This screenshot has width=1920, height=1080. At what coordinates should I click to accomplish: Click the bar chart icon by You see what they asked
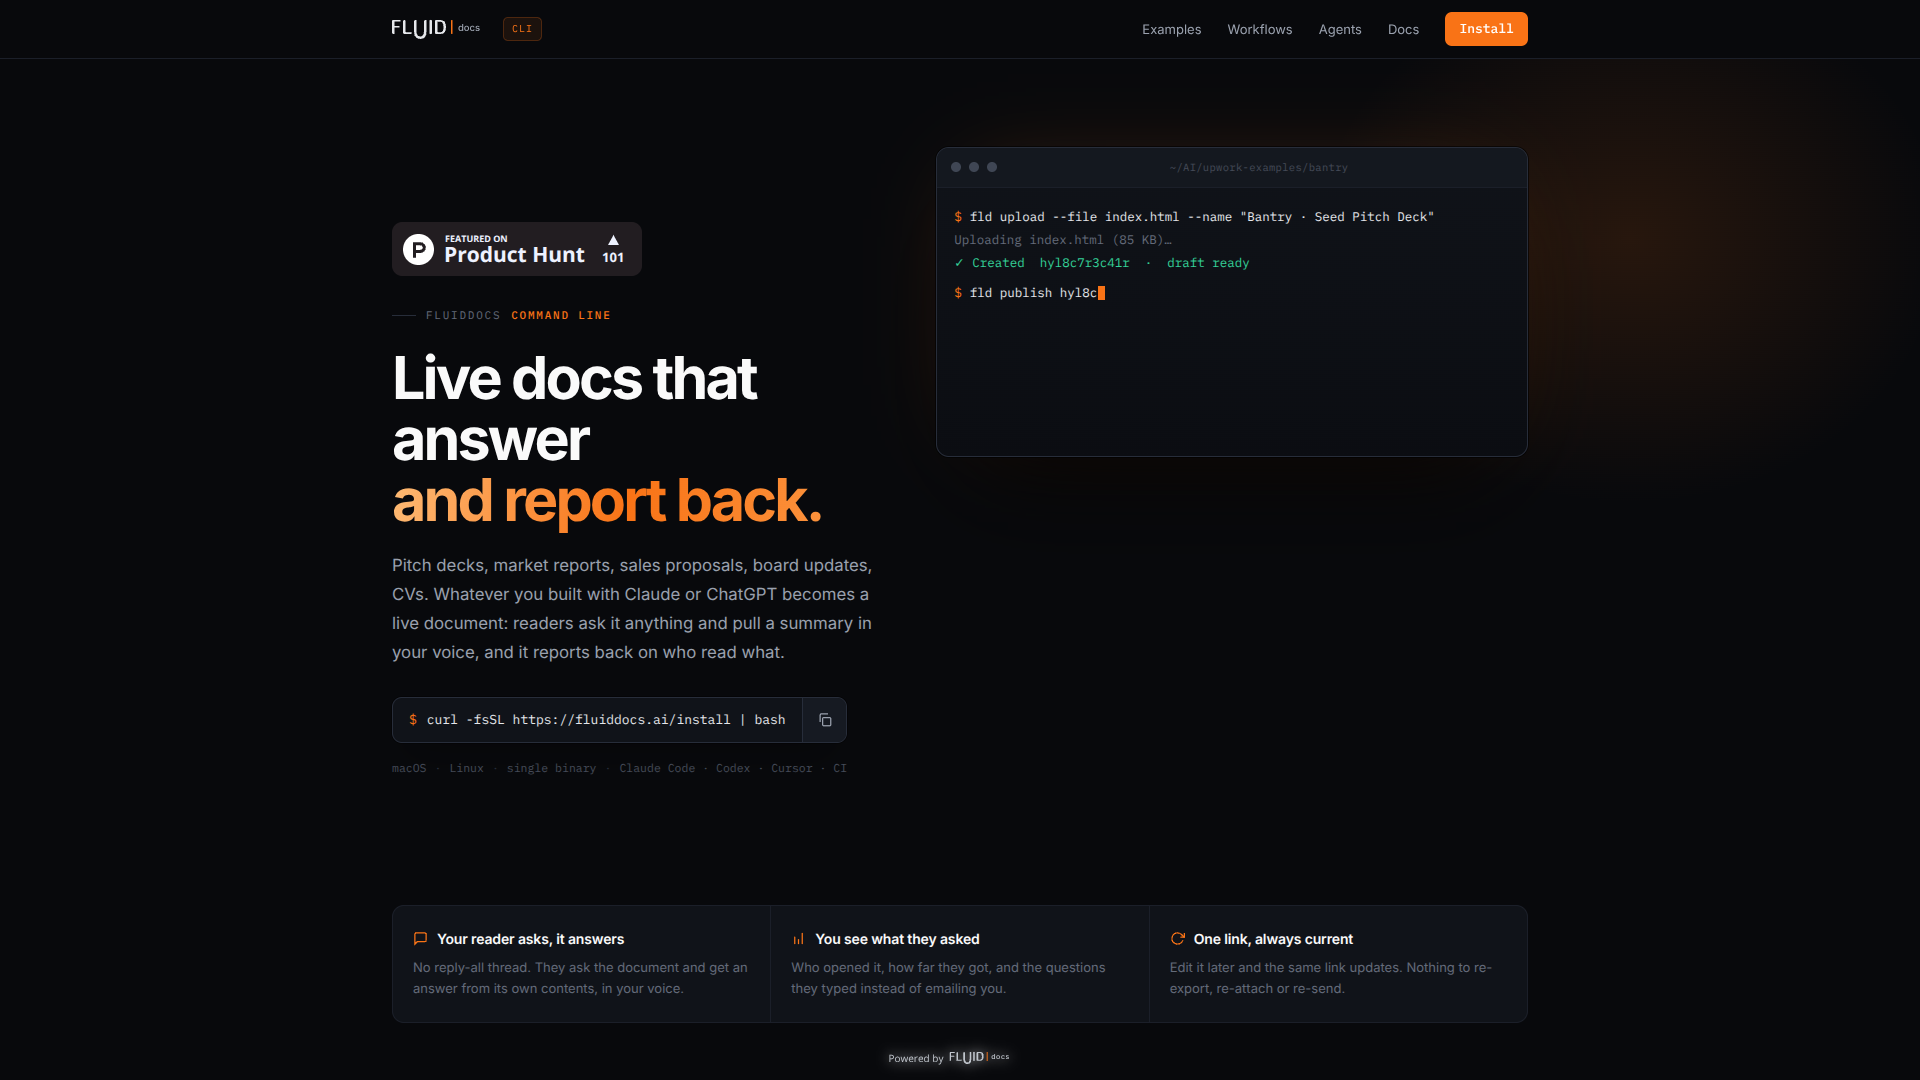pos(798,939)
